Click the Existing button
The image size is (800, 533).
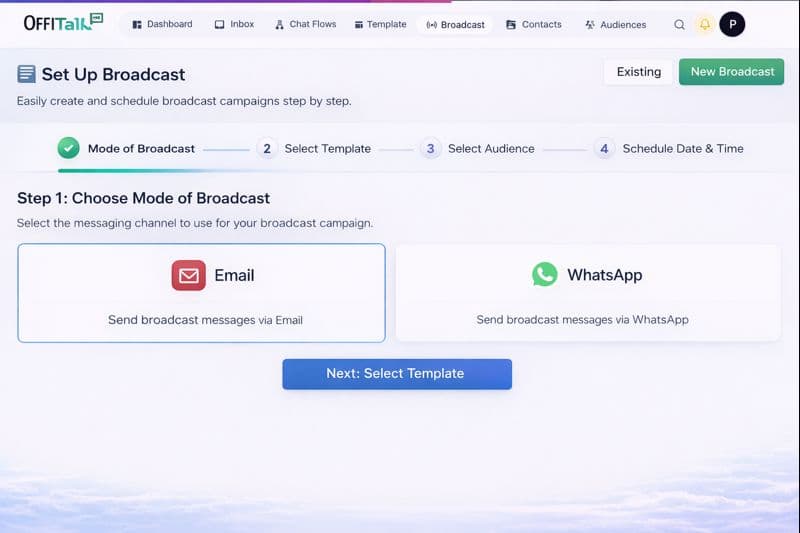(639, 72)
